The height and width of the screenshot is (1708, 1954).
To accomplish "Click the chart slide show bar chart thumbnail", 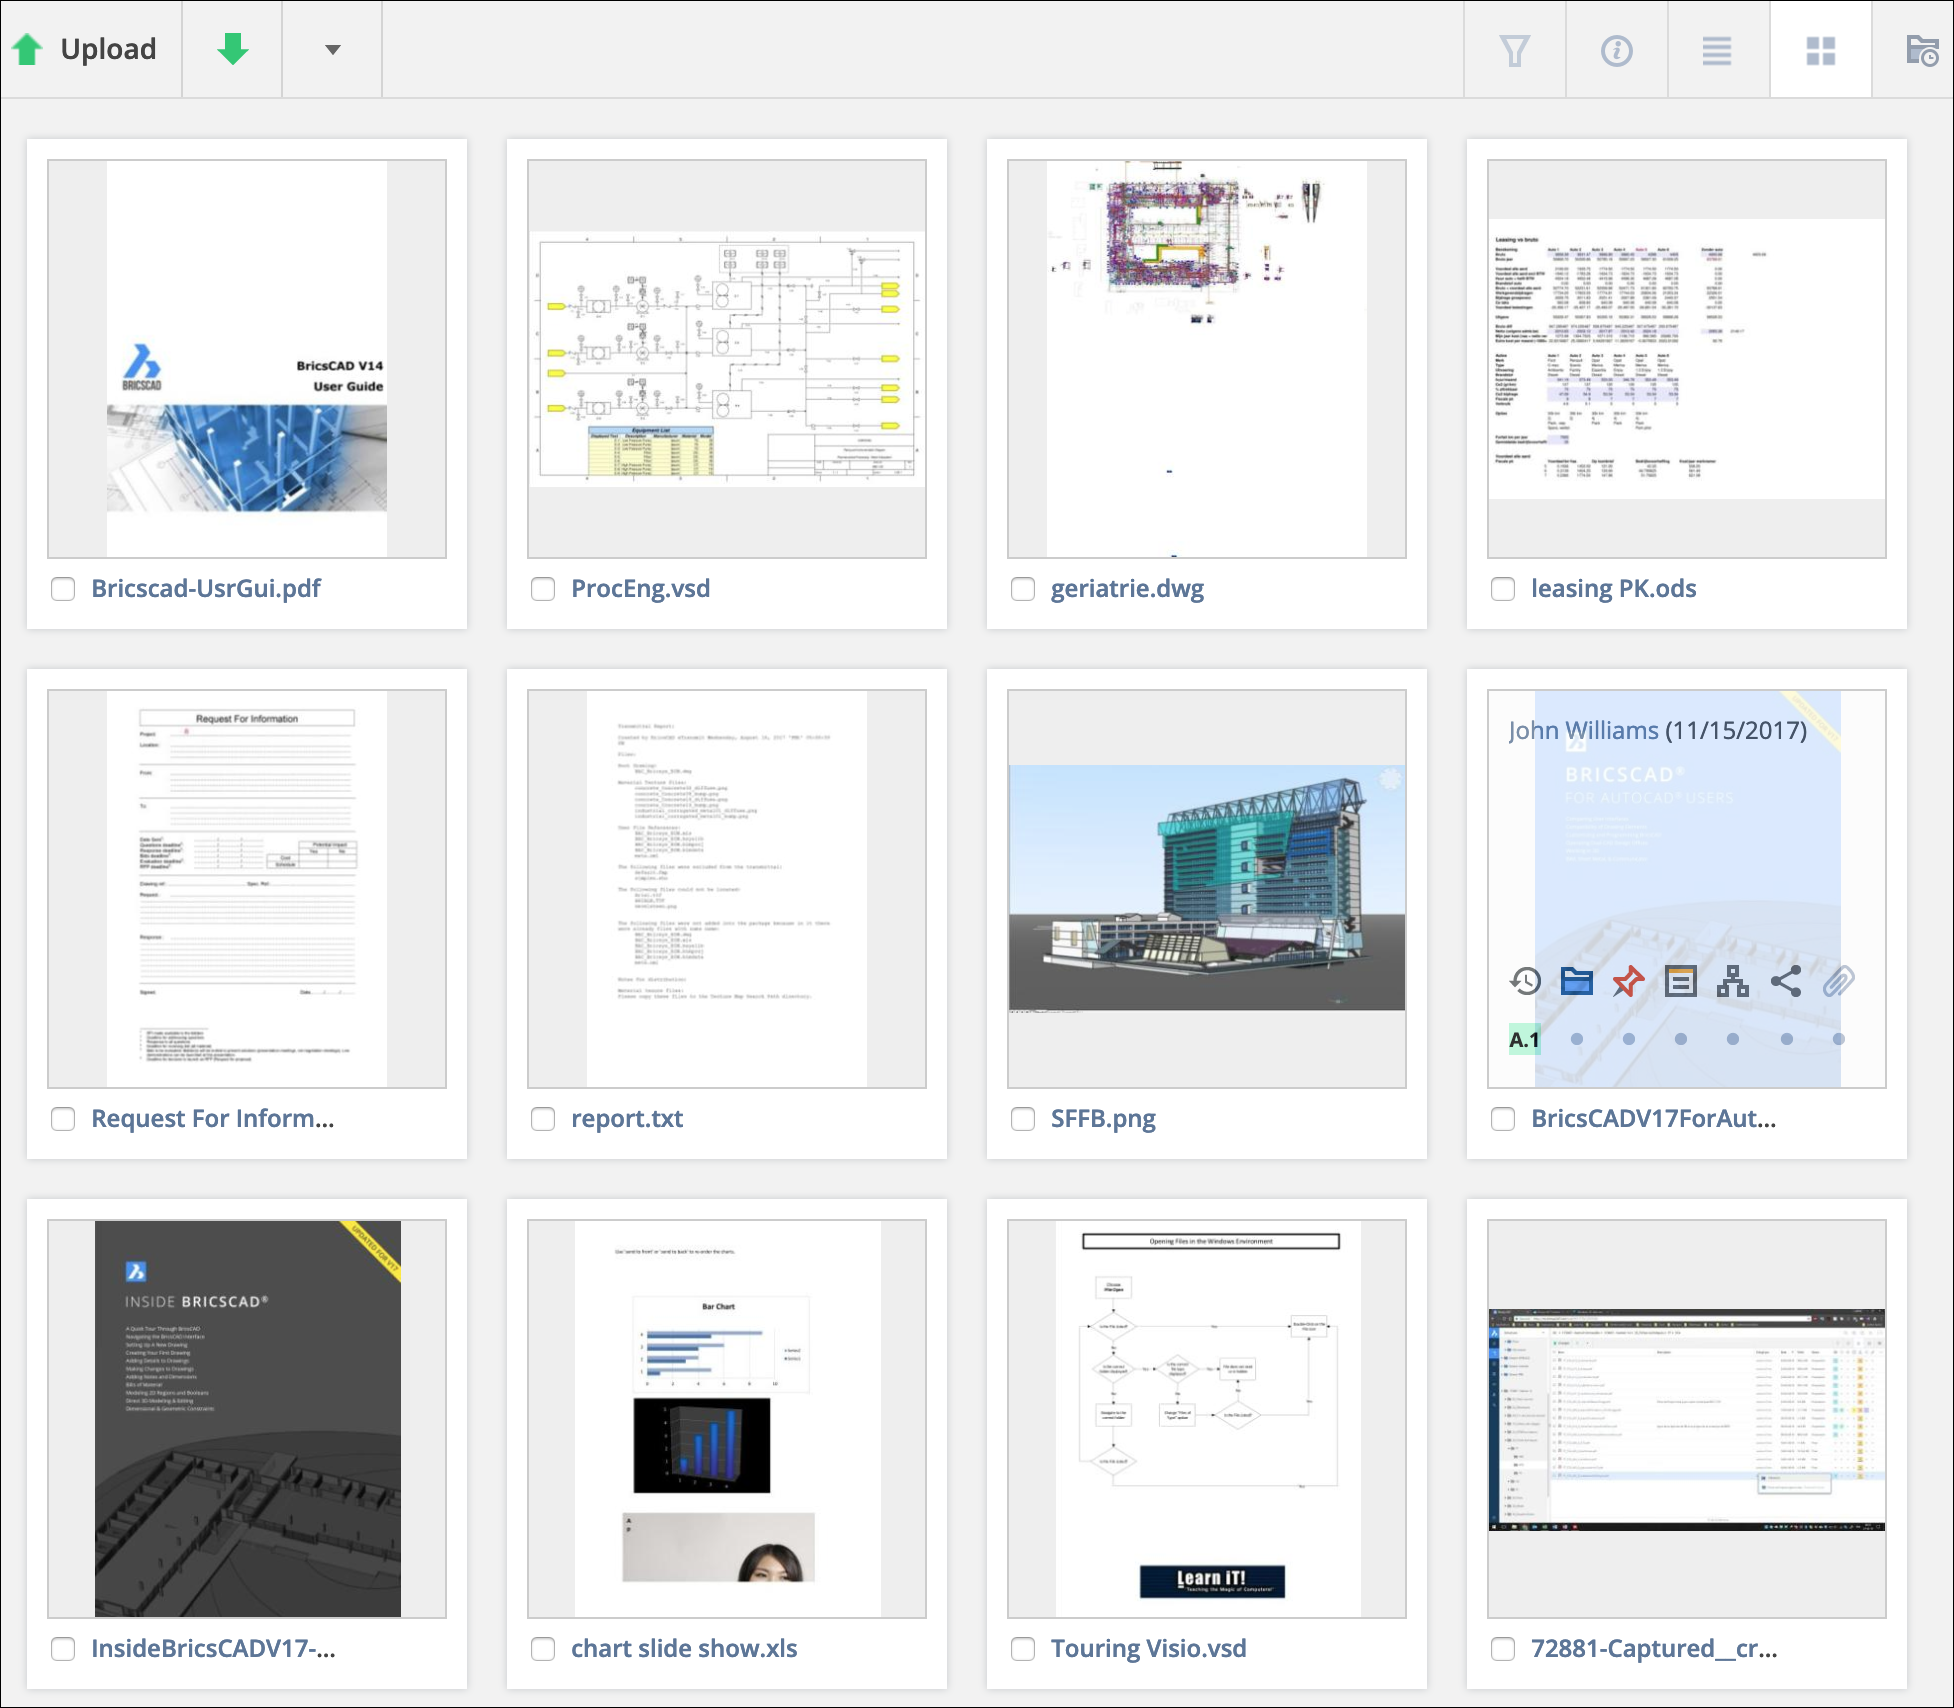I will (727, 1419).
